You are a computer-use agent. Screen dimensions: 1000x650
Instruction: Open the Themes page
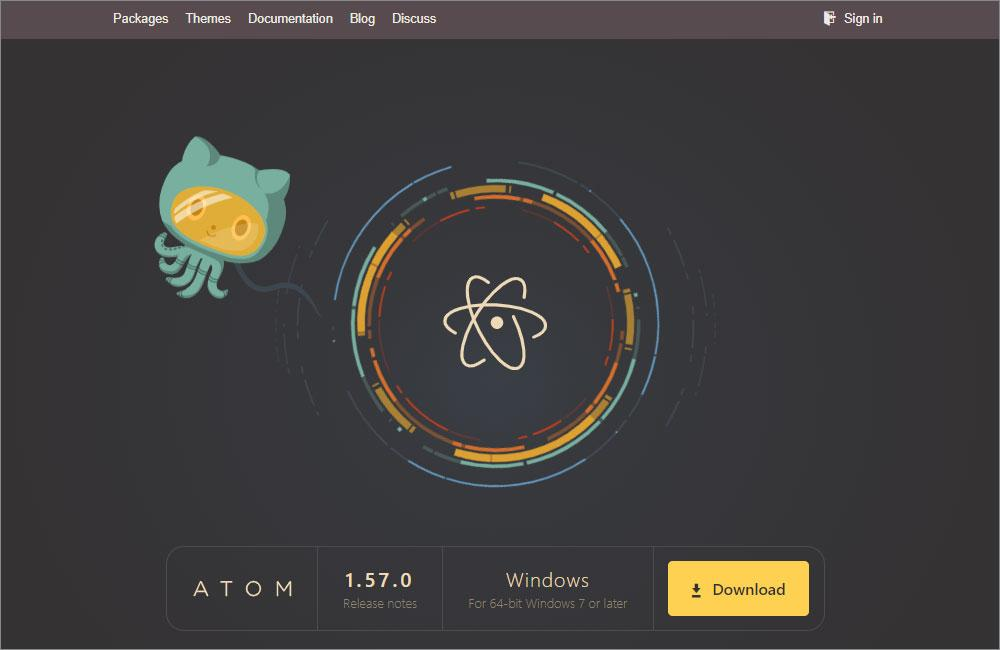(x=208, y=18)
